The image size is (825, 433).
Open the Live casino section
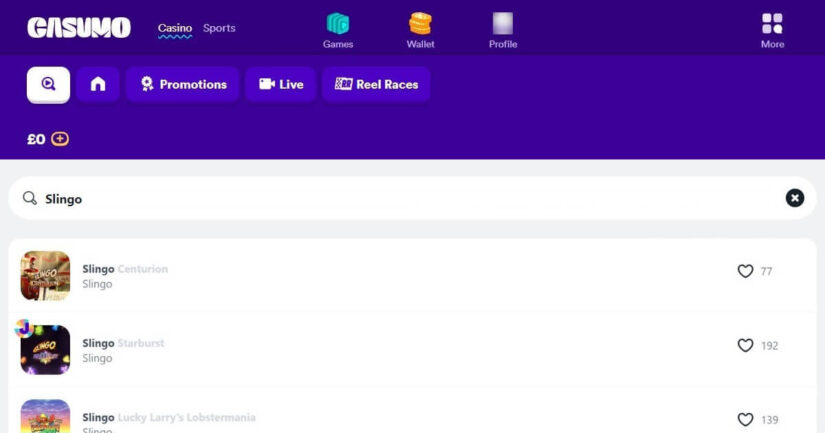point(281,84)
